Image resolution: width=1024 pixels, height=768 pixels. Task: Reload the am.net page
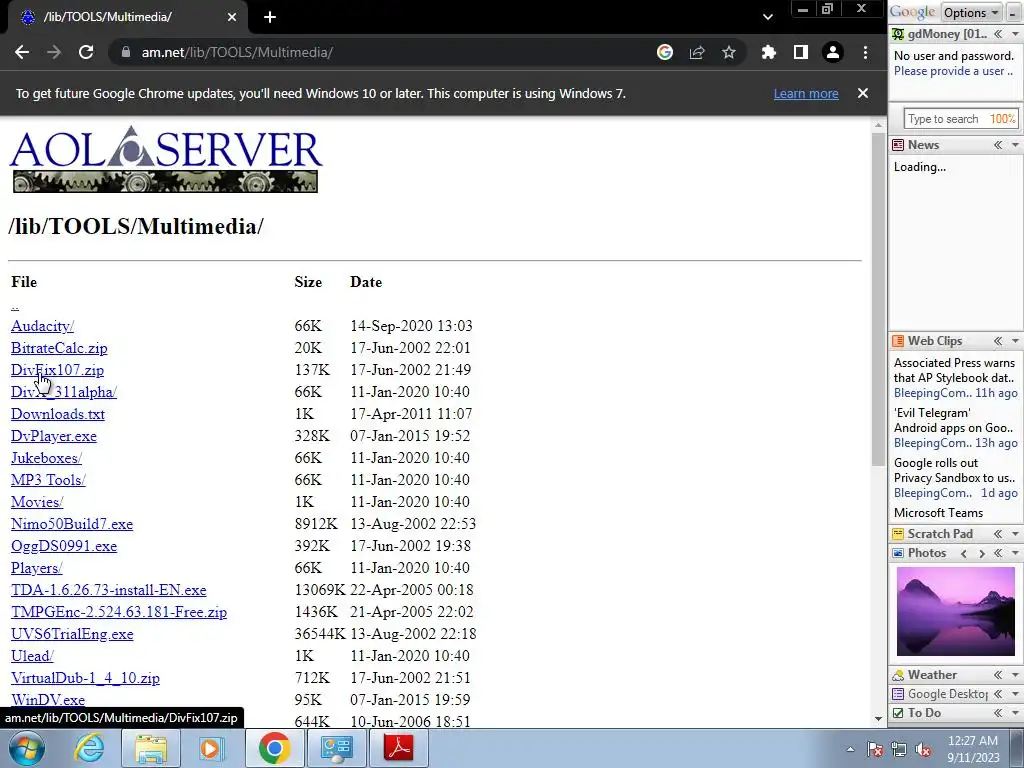(86, 52)
